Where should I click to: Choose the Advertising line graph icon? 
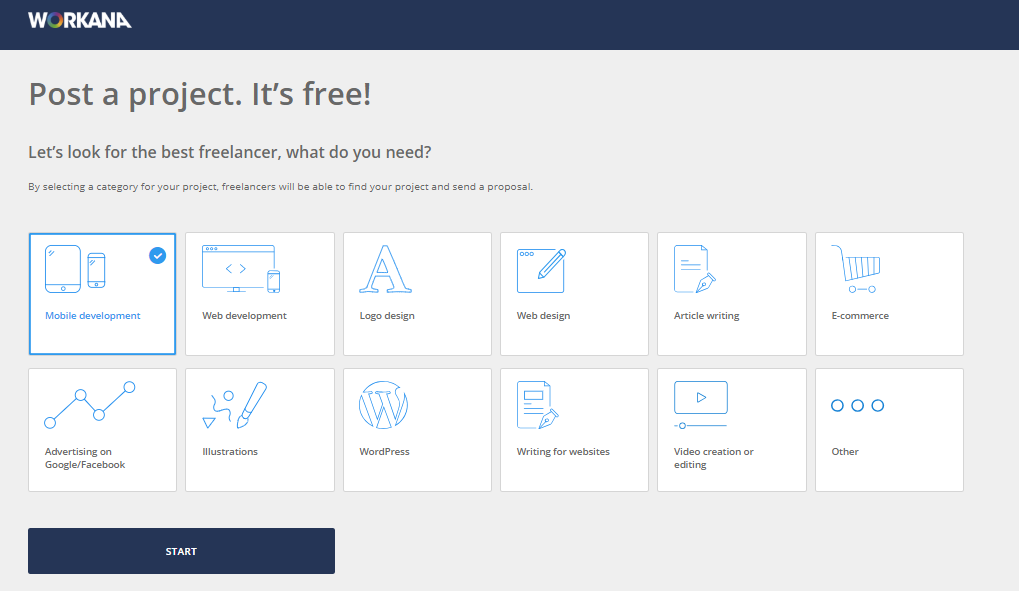tap(90, 404)
